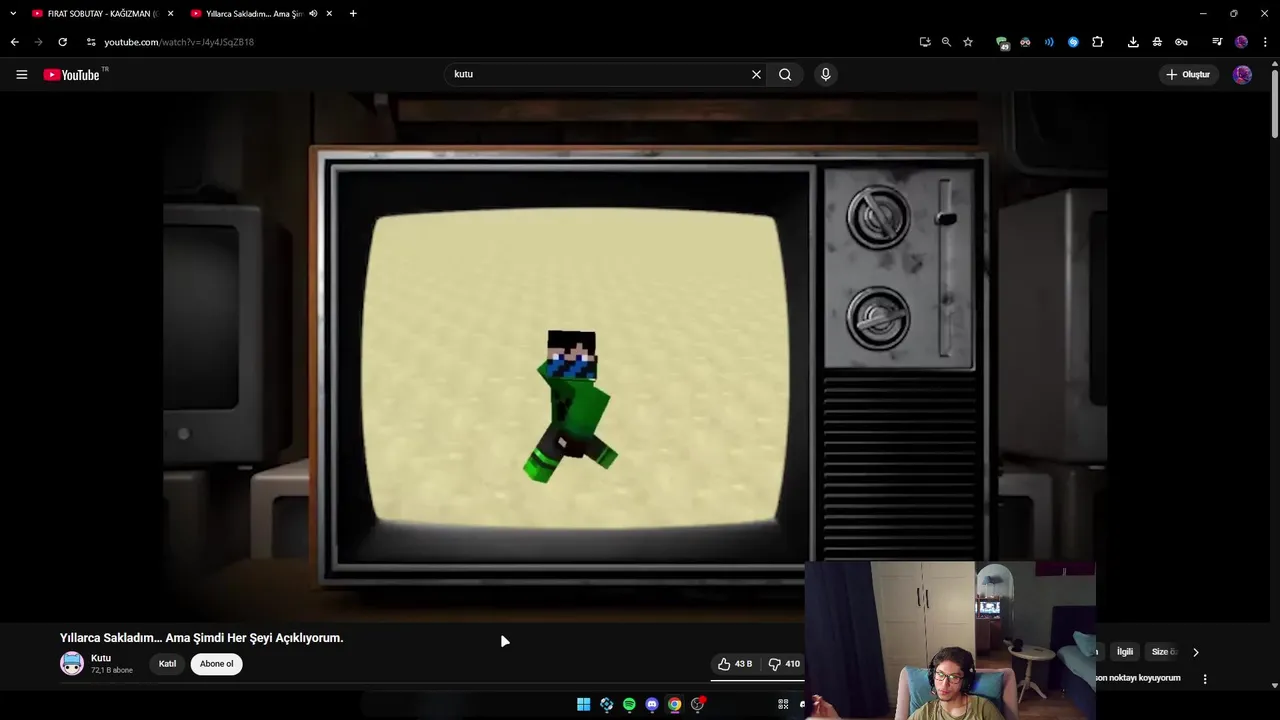The height and width of the screenshot is (720, 1280).
Task: Open Chrome three-dot menu
Action: [1265, 42]
